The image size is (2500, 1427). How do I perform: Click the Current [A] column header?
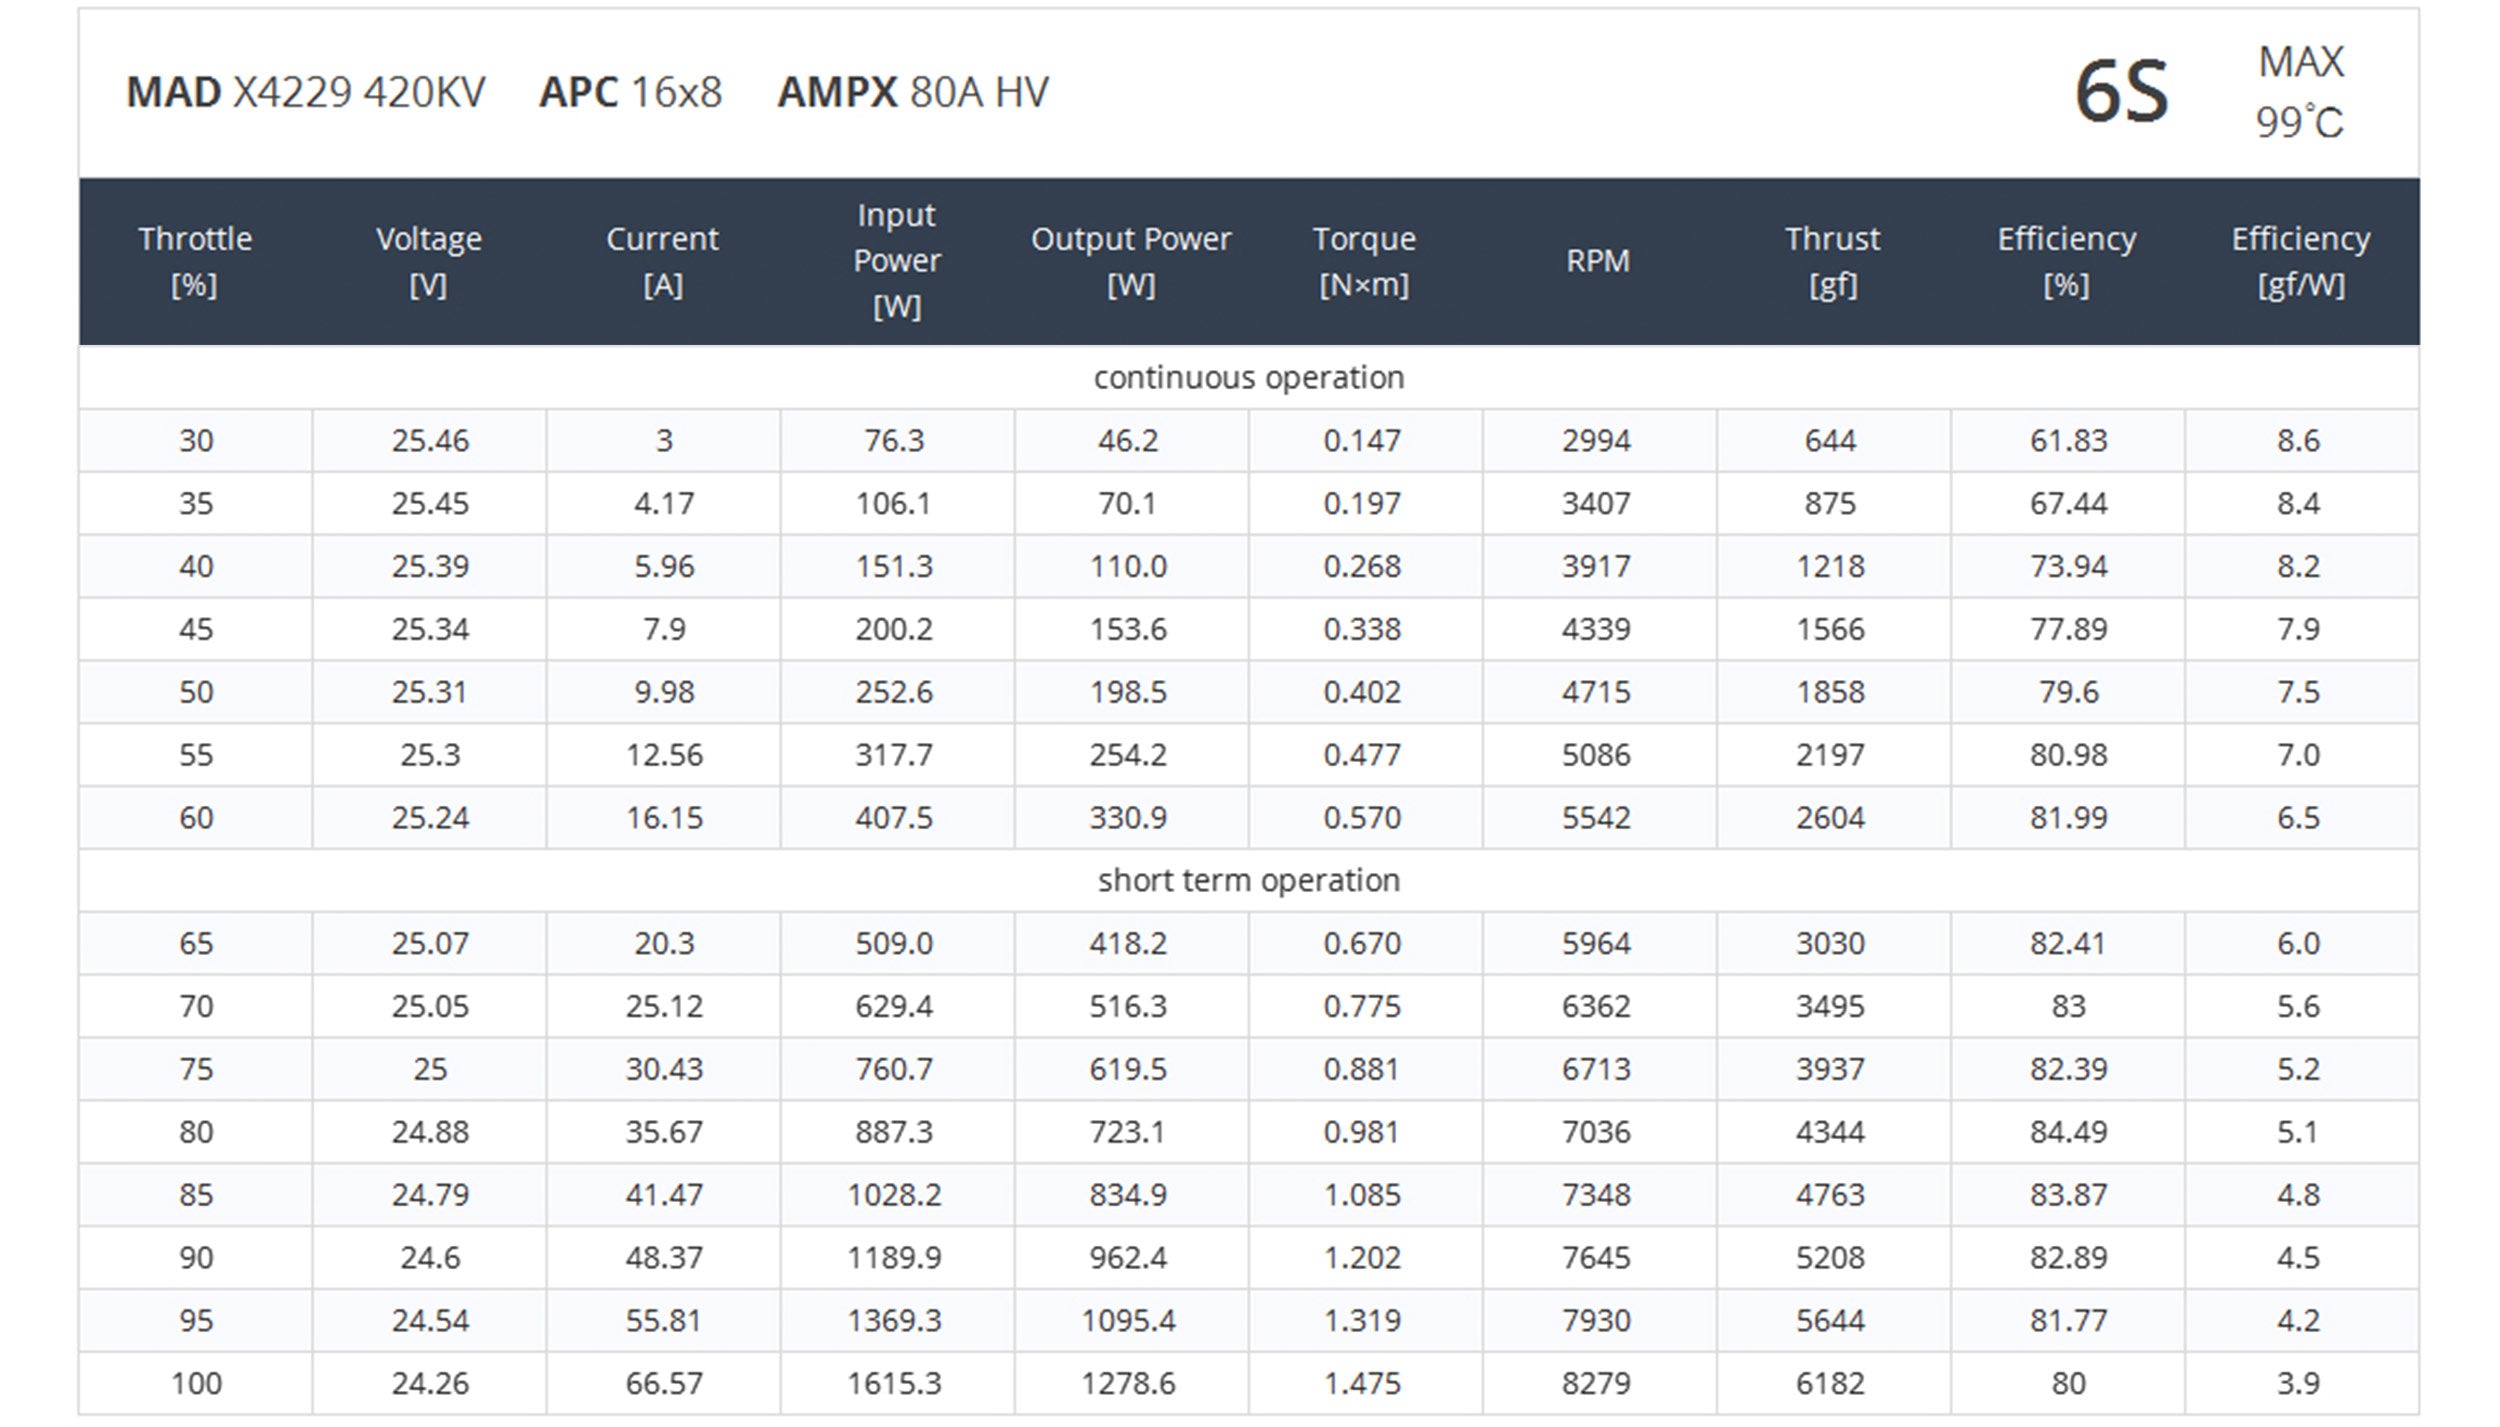pos(663,261)
